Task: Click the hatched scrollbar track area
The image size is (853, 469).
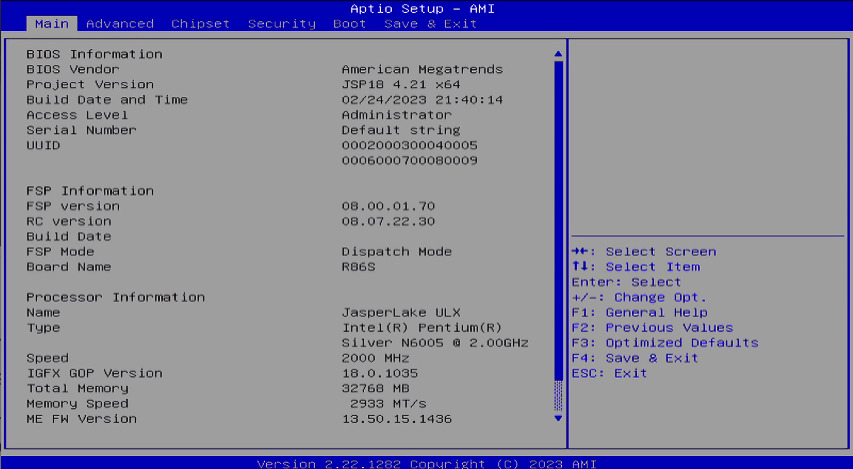Action: [x=558, y=396]
